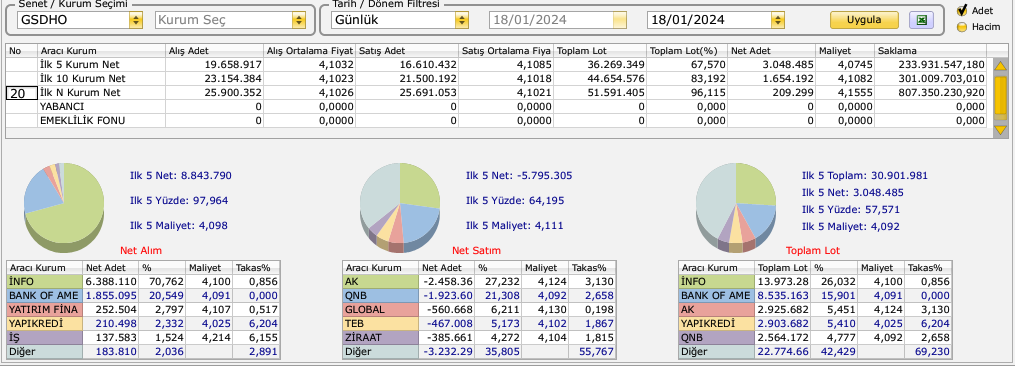Click the table vertical scrollbar thumb
The width and height of the screenshot is (1015, 366).
pyautogui.click(x=1000, y=95)
